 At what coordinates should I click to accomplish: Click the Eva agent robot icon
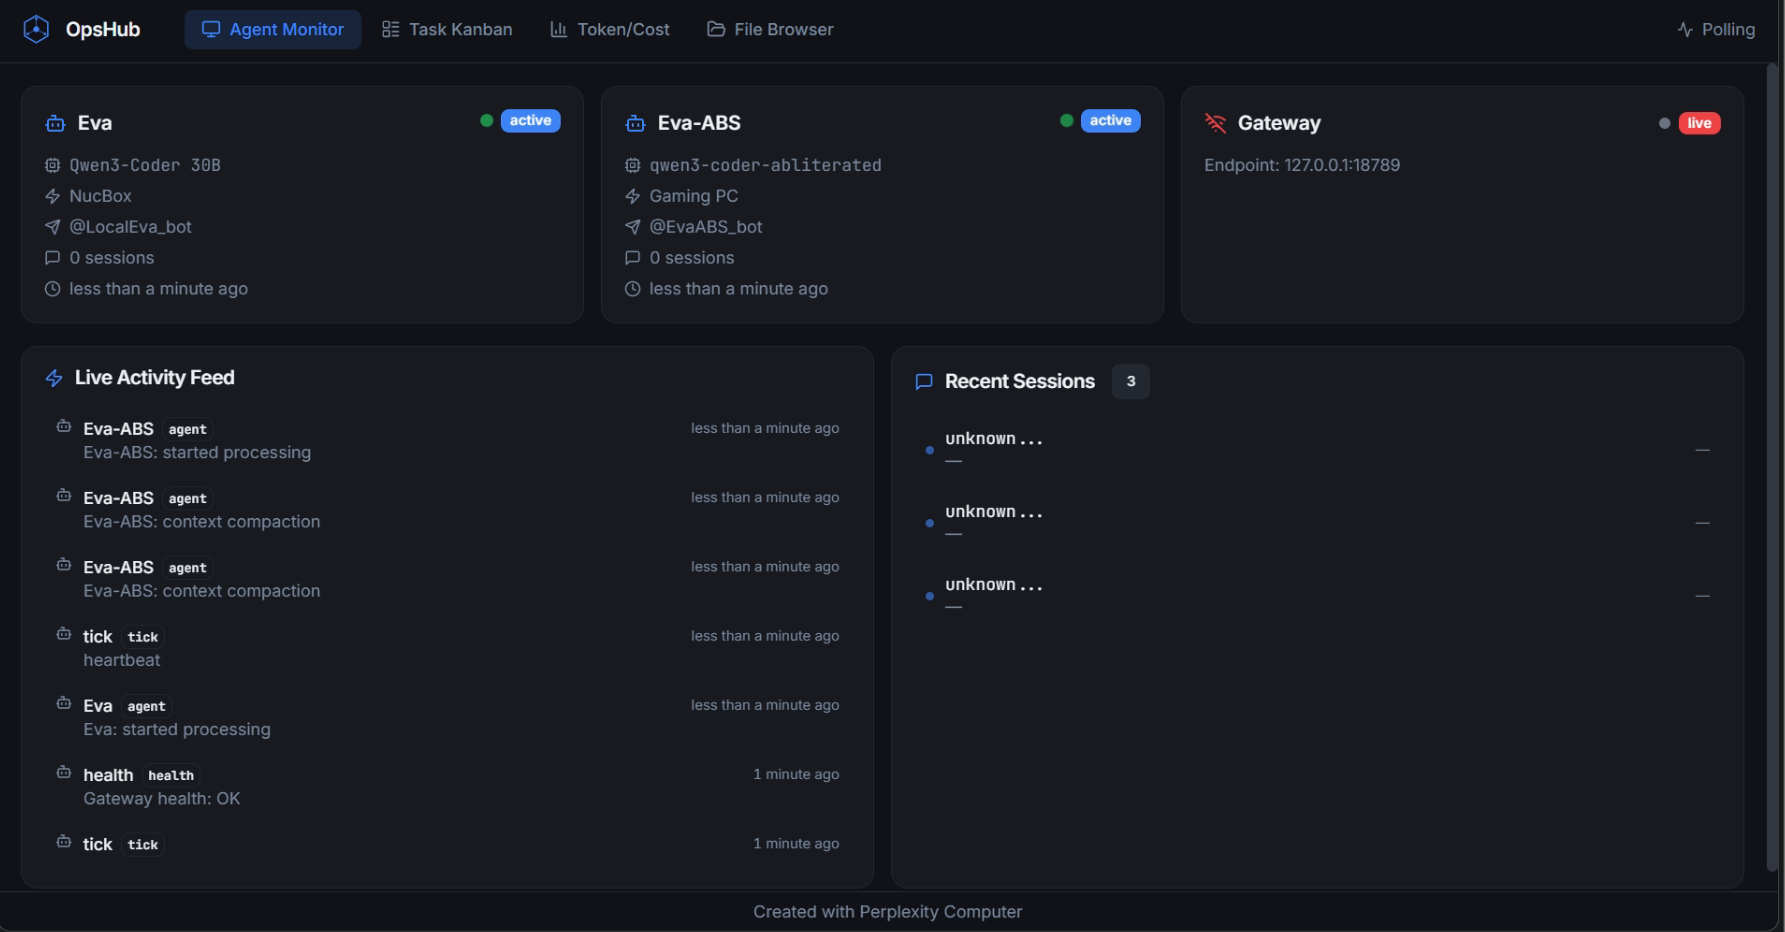point(56,124)
